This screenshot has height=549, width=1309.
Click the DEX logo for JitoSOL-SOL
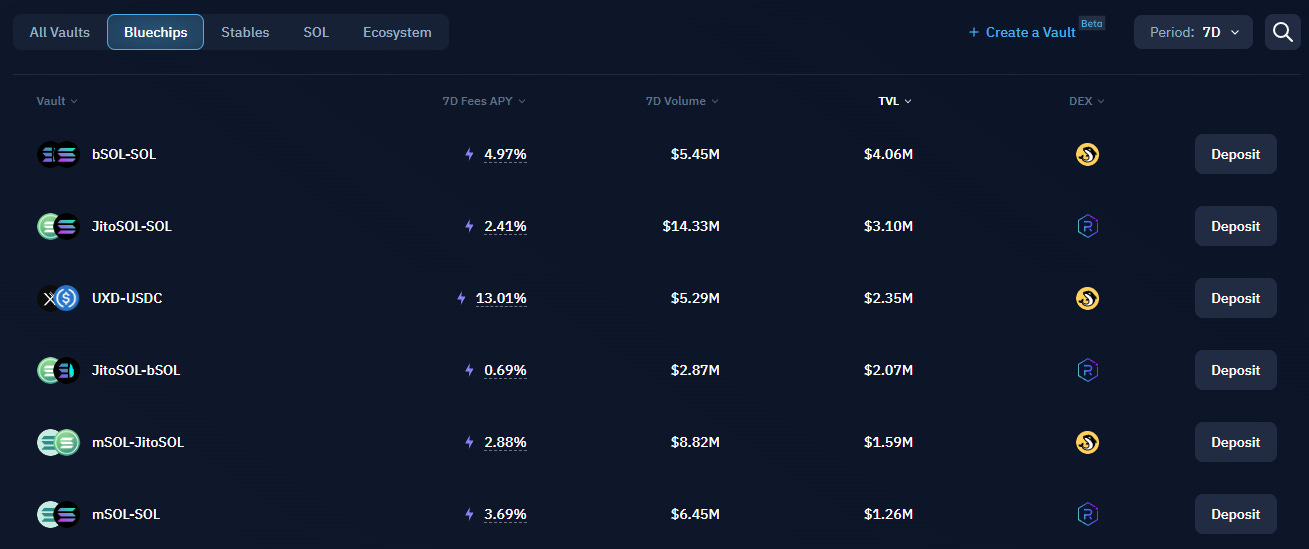pyautogui.click(x=1087, y=227)
